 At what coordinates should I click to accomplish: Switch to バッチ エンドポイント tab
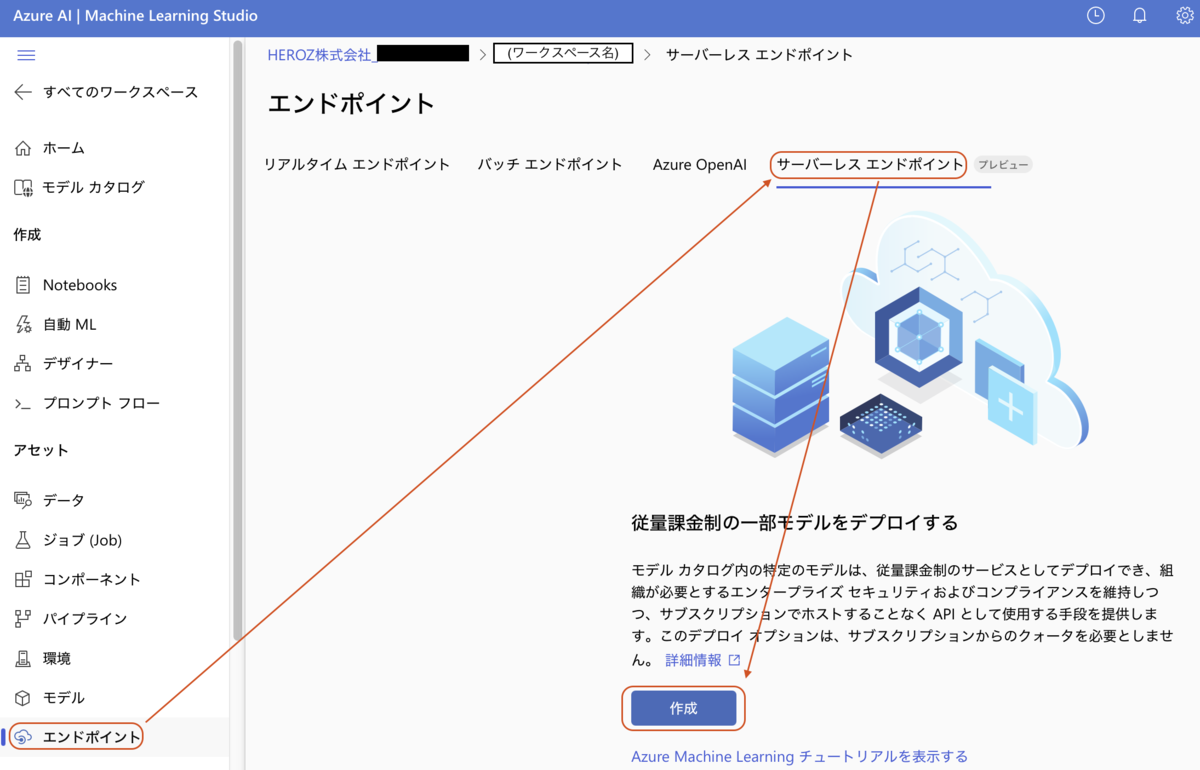[550, 165]
